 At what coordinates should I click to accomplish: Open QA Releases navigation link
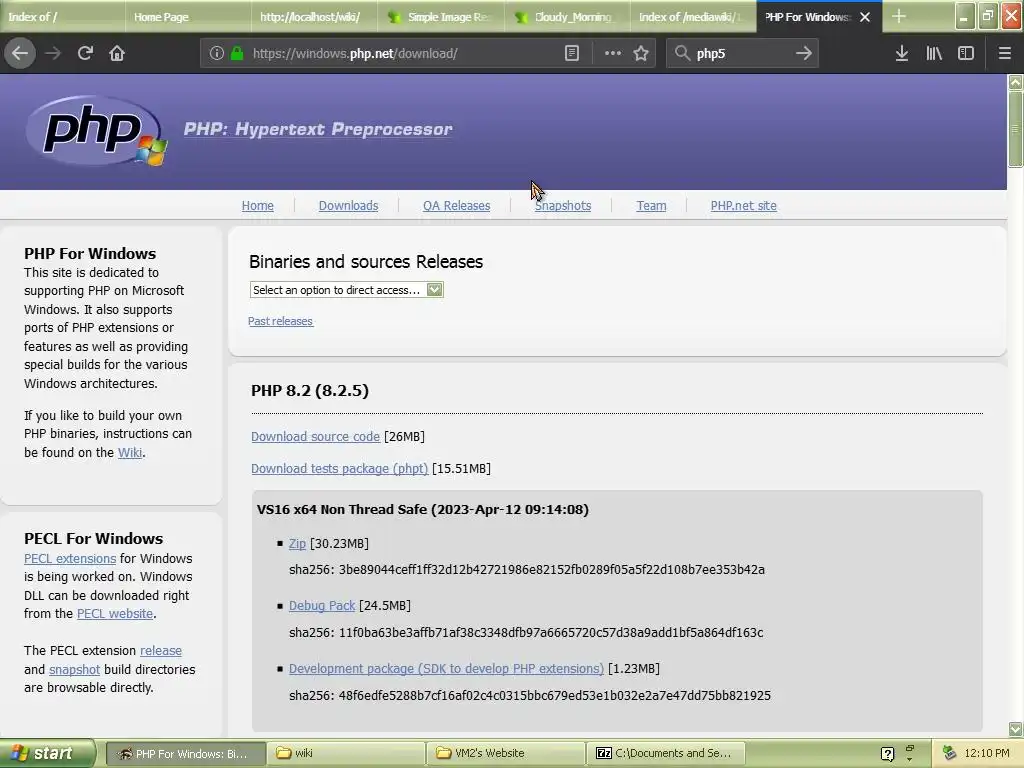coord(456,206)
